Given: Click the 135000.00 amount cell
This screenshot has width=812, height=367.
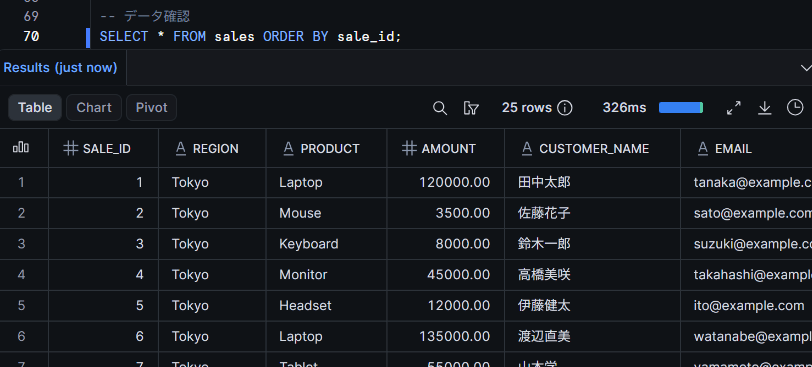Looking at the screenshot, I should click(x=445, y=336).
